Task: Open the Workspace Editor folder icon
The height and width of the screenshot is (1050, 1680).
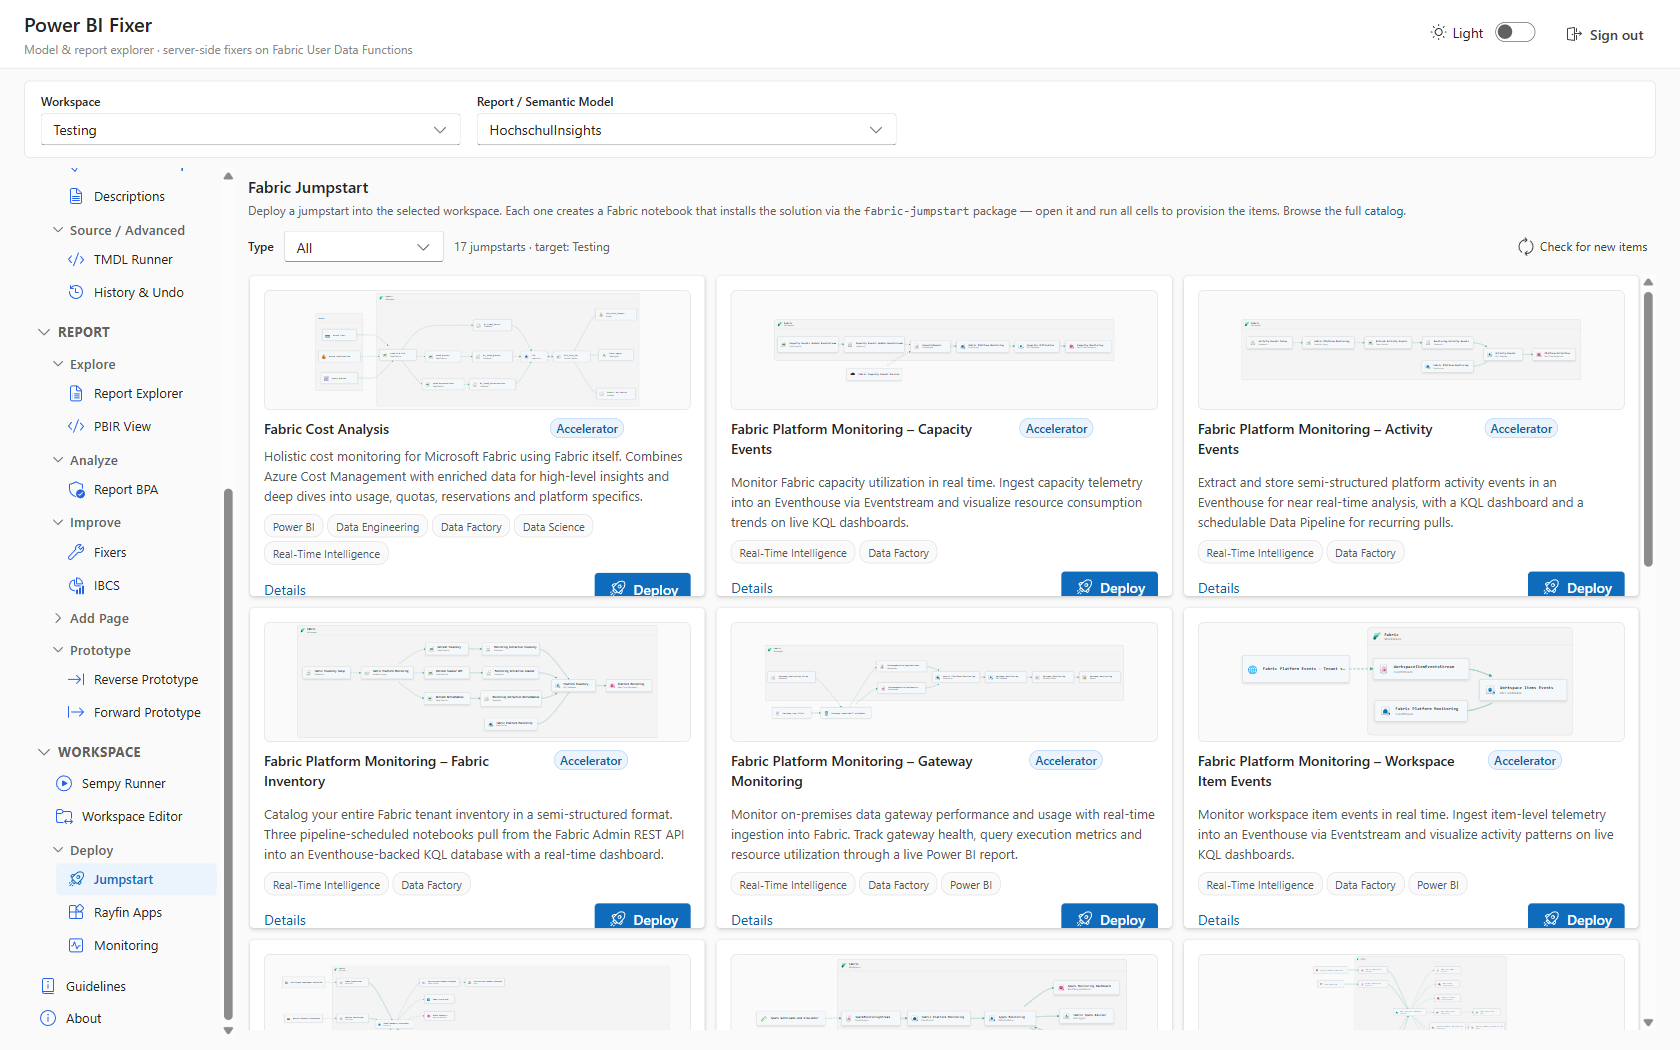Action: (64, 817)
